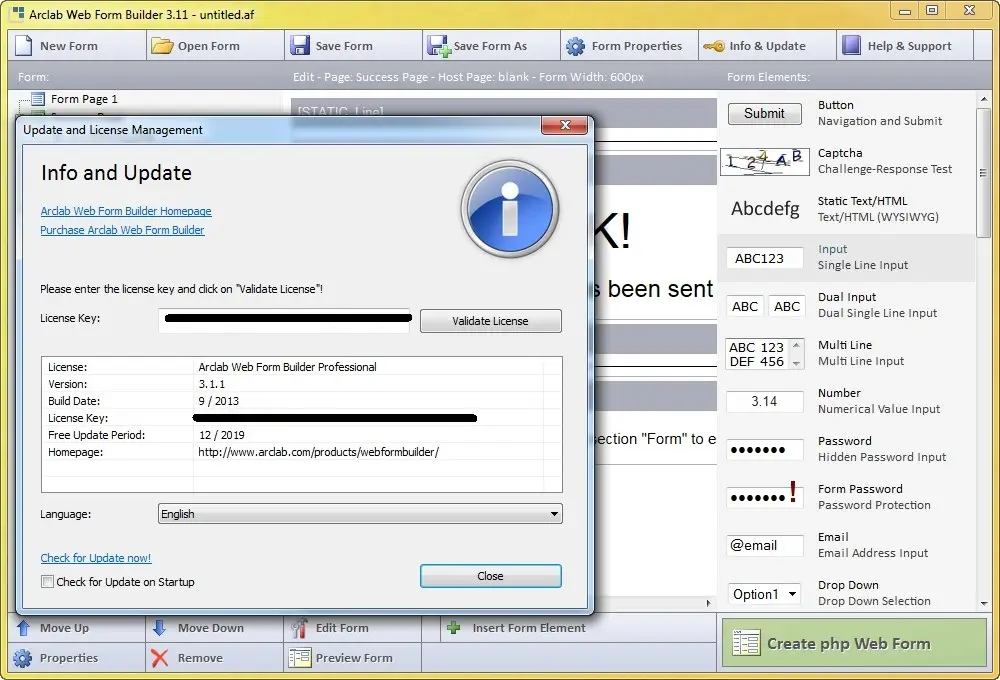Enable Check for Update on Startup checkbox
This screenshot has width=1000, height=680.
[x=47, y=582]
